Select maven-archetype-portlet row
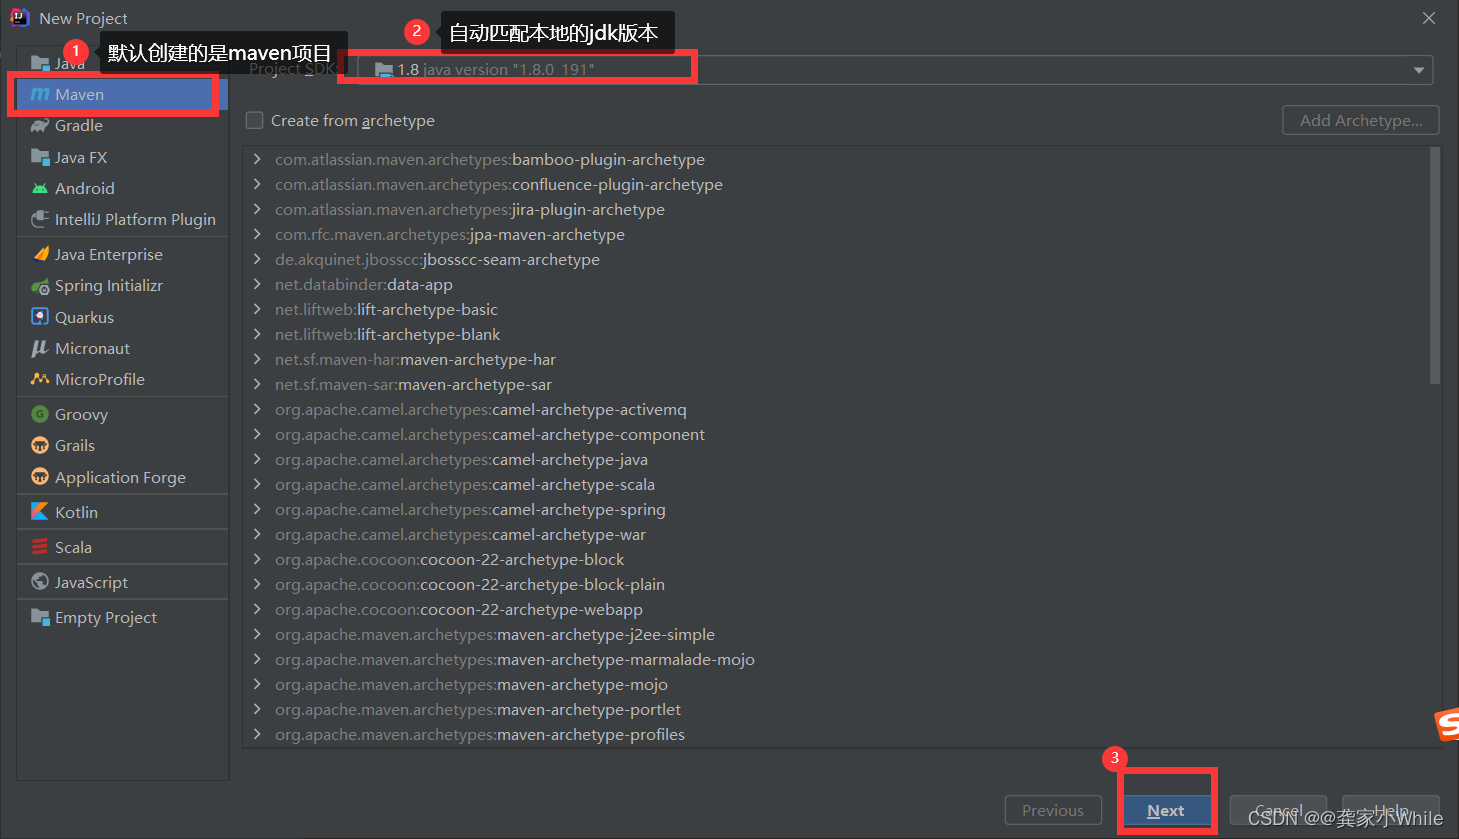The height and width of the screenshot is (839, 1459). tap(836, 709)
